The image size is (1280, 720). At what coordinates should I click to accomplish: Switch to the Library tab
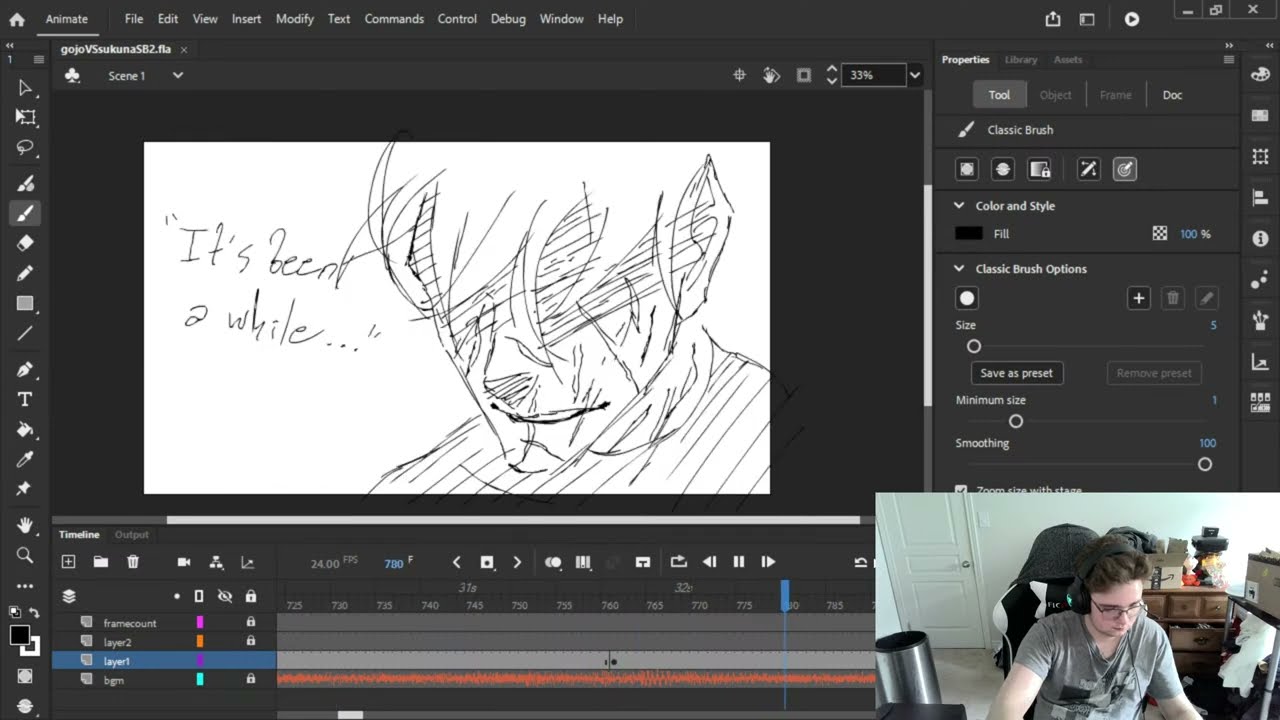pos(1021,60)
